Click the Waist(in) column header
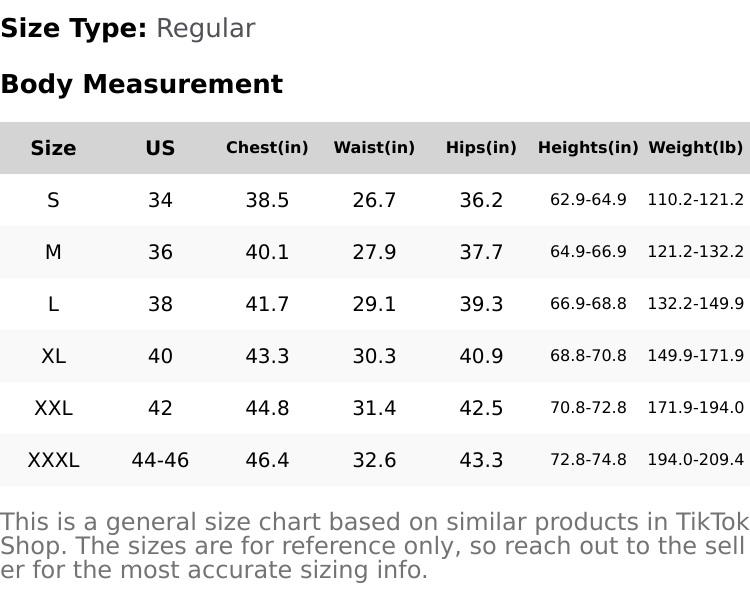This screenshot has height=606, width=750. pyautogui.click(x=374, y=148)
